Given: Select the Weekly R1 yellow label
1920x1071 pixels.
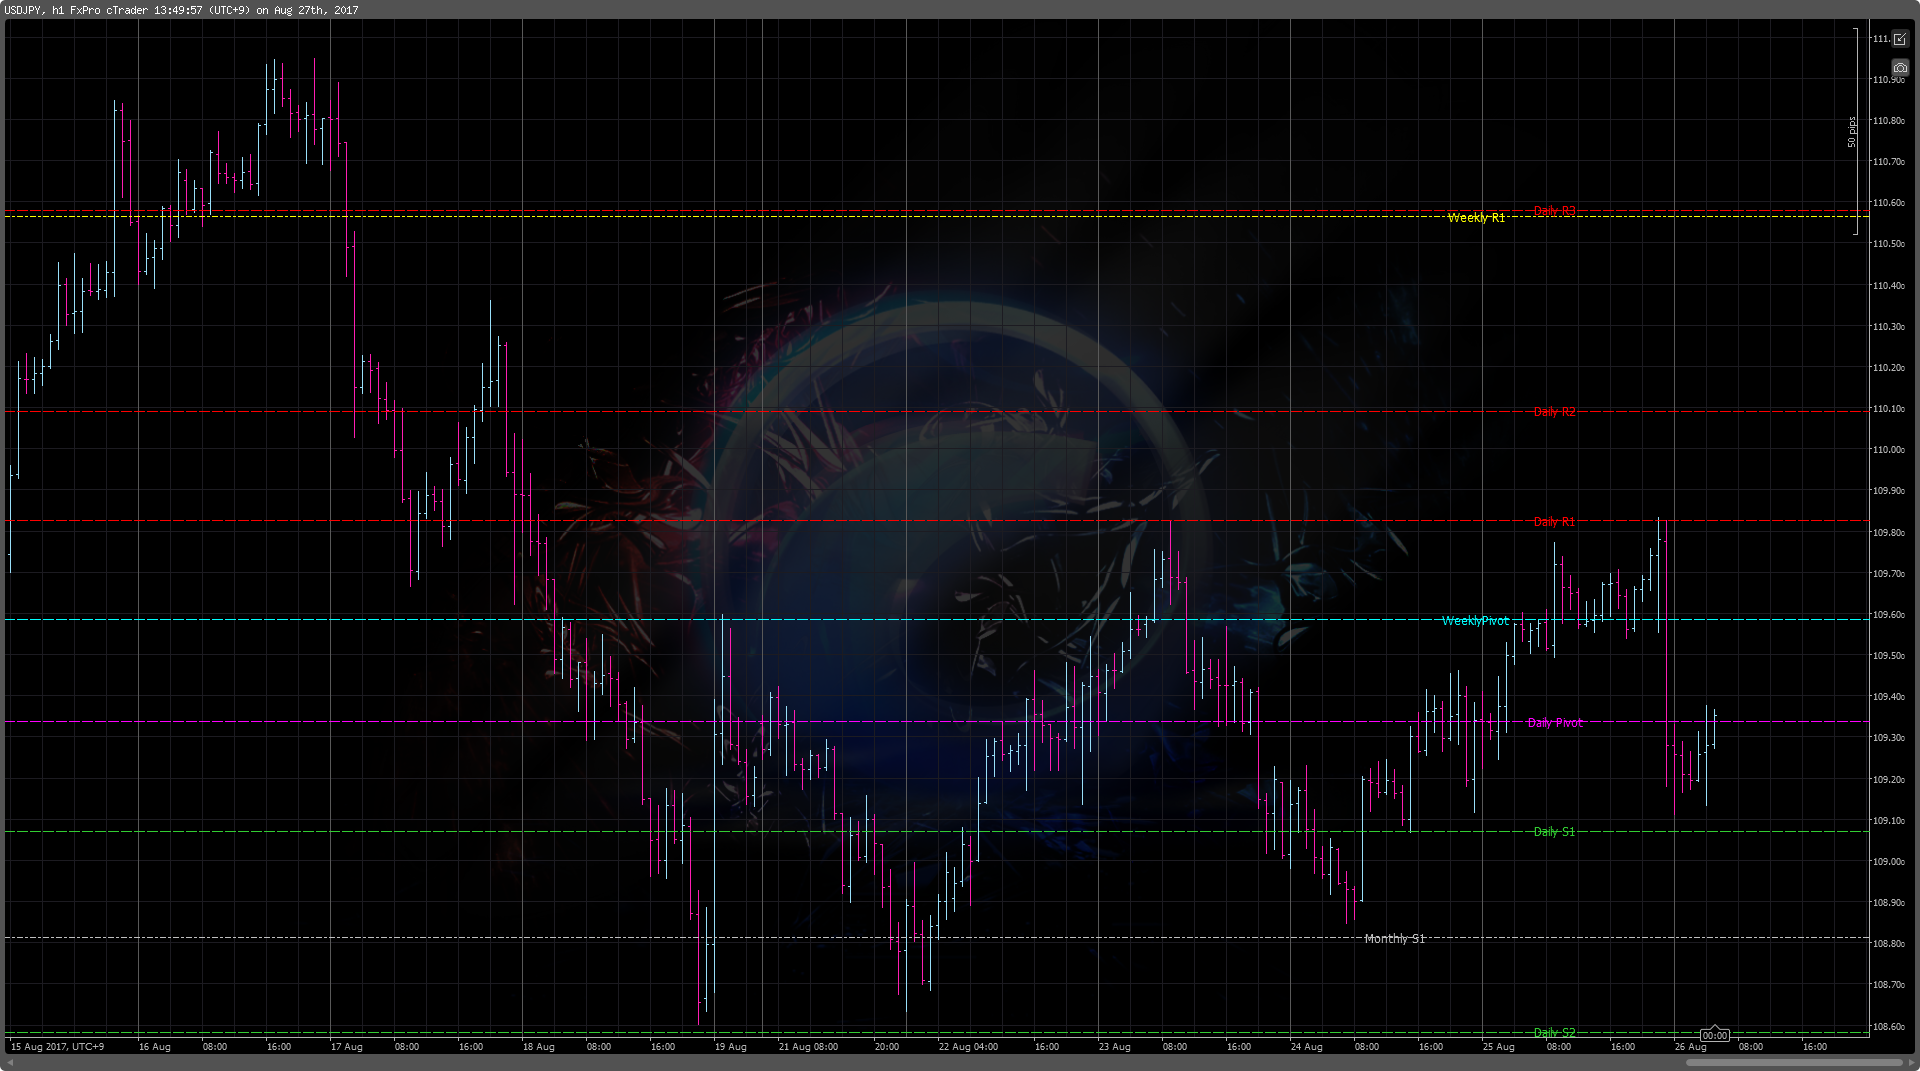Looking at the screenshot, I should point(1476,218).
